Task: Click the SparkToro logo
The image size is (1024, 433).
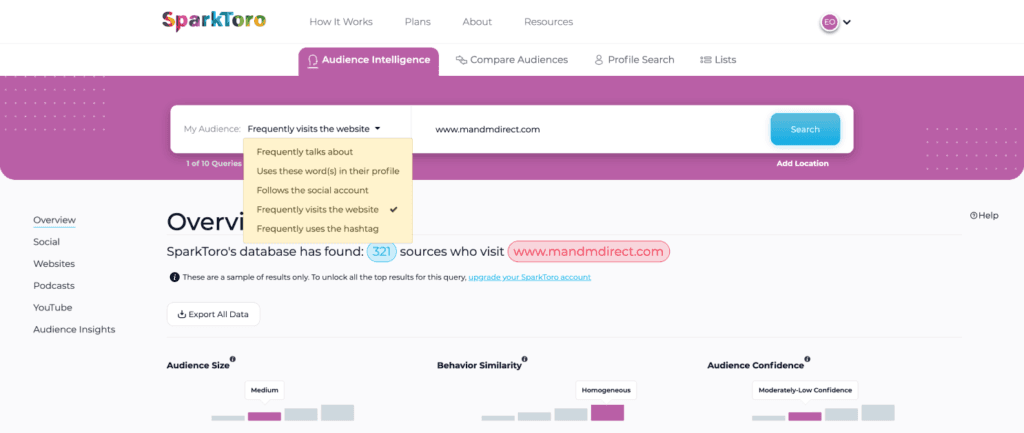Action: (214, 21)
